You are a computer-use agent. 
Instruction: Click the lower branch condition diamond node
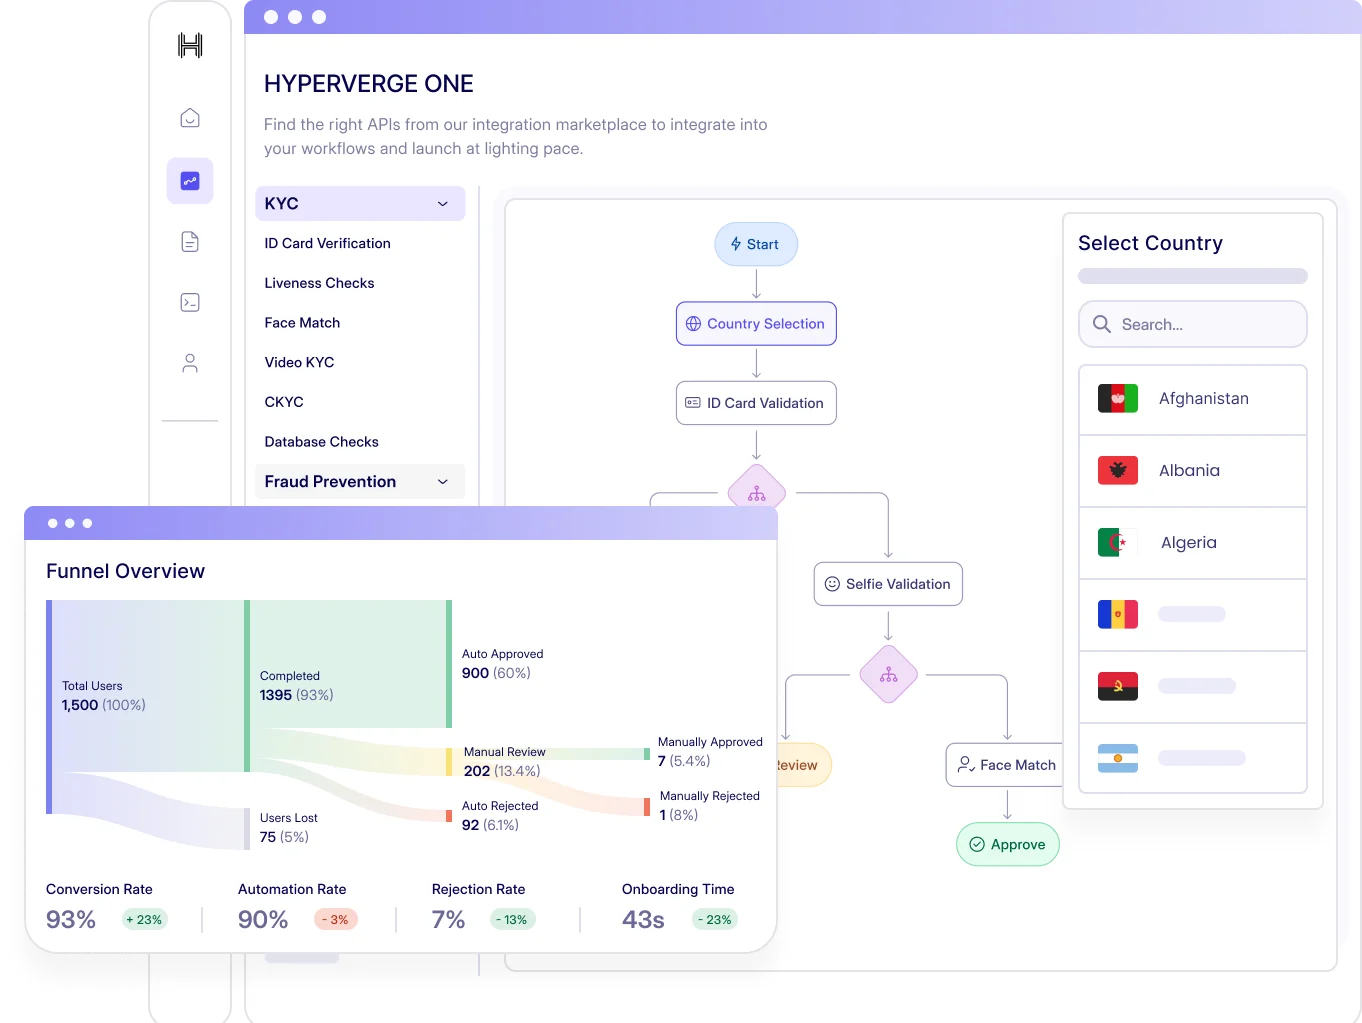coord(889,674)
